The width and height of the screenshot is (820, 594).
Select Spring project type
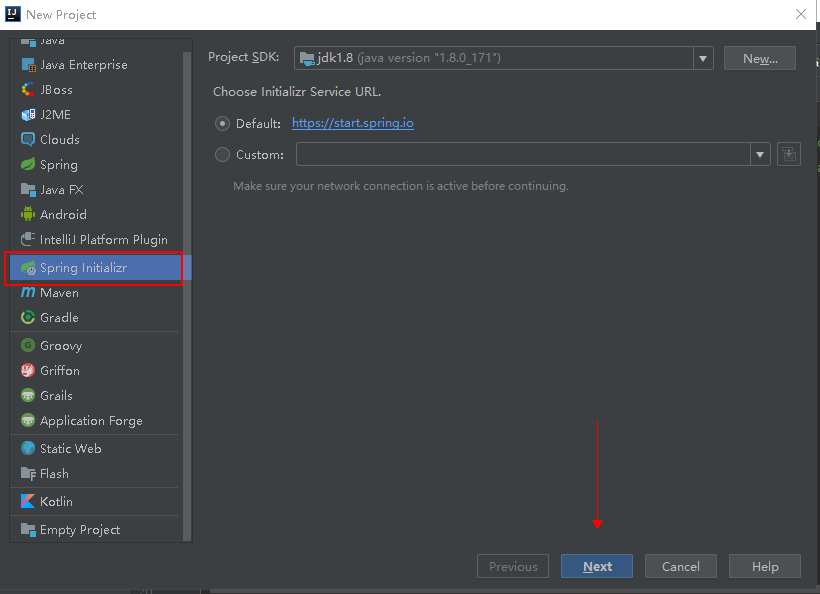96,165
